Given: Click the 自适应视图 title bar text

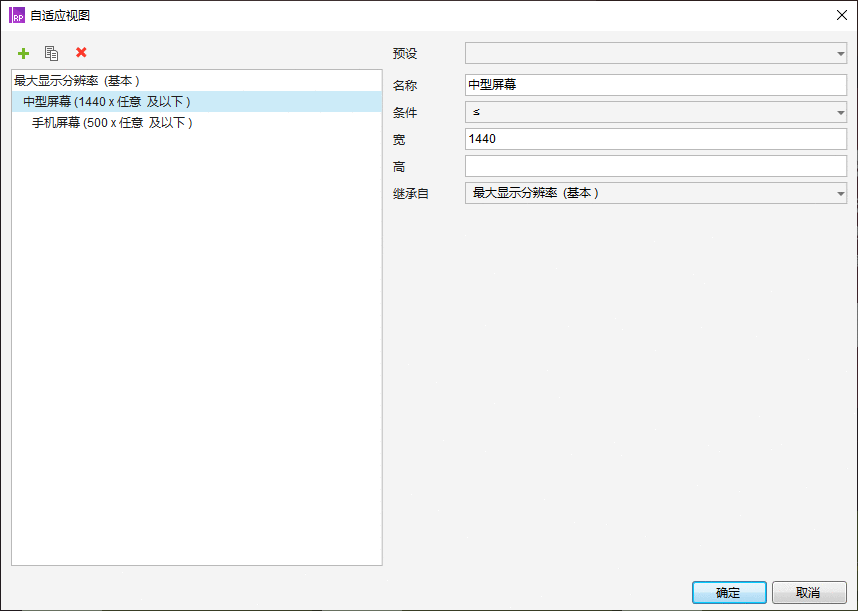Looking at the screenshot, I should tap(60, 15).
